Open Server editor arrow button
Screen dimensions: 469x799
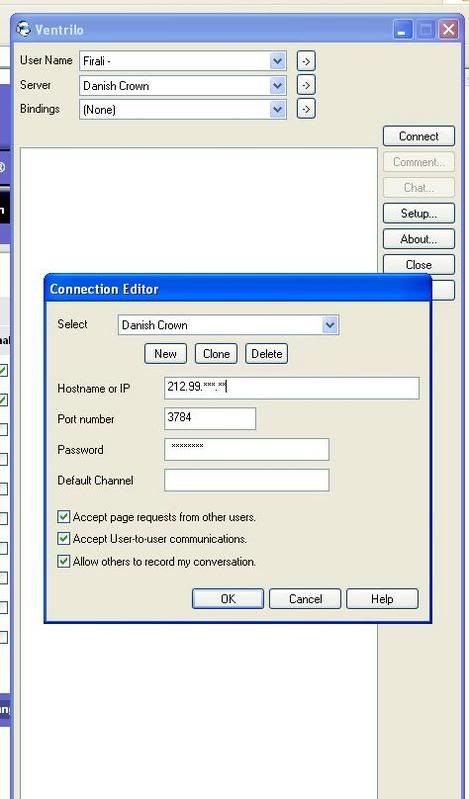[306, 85]
